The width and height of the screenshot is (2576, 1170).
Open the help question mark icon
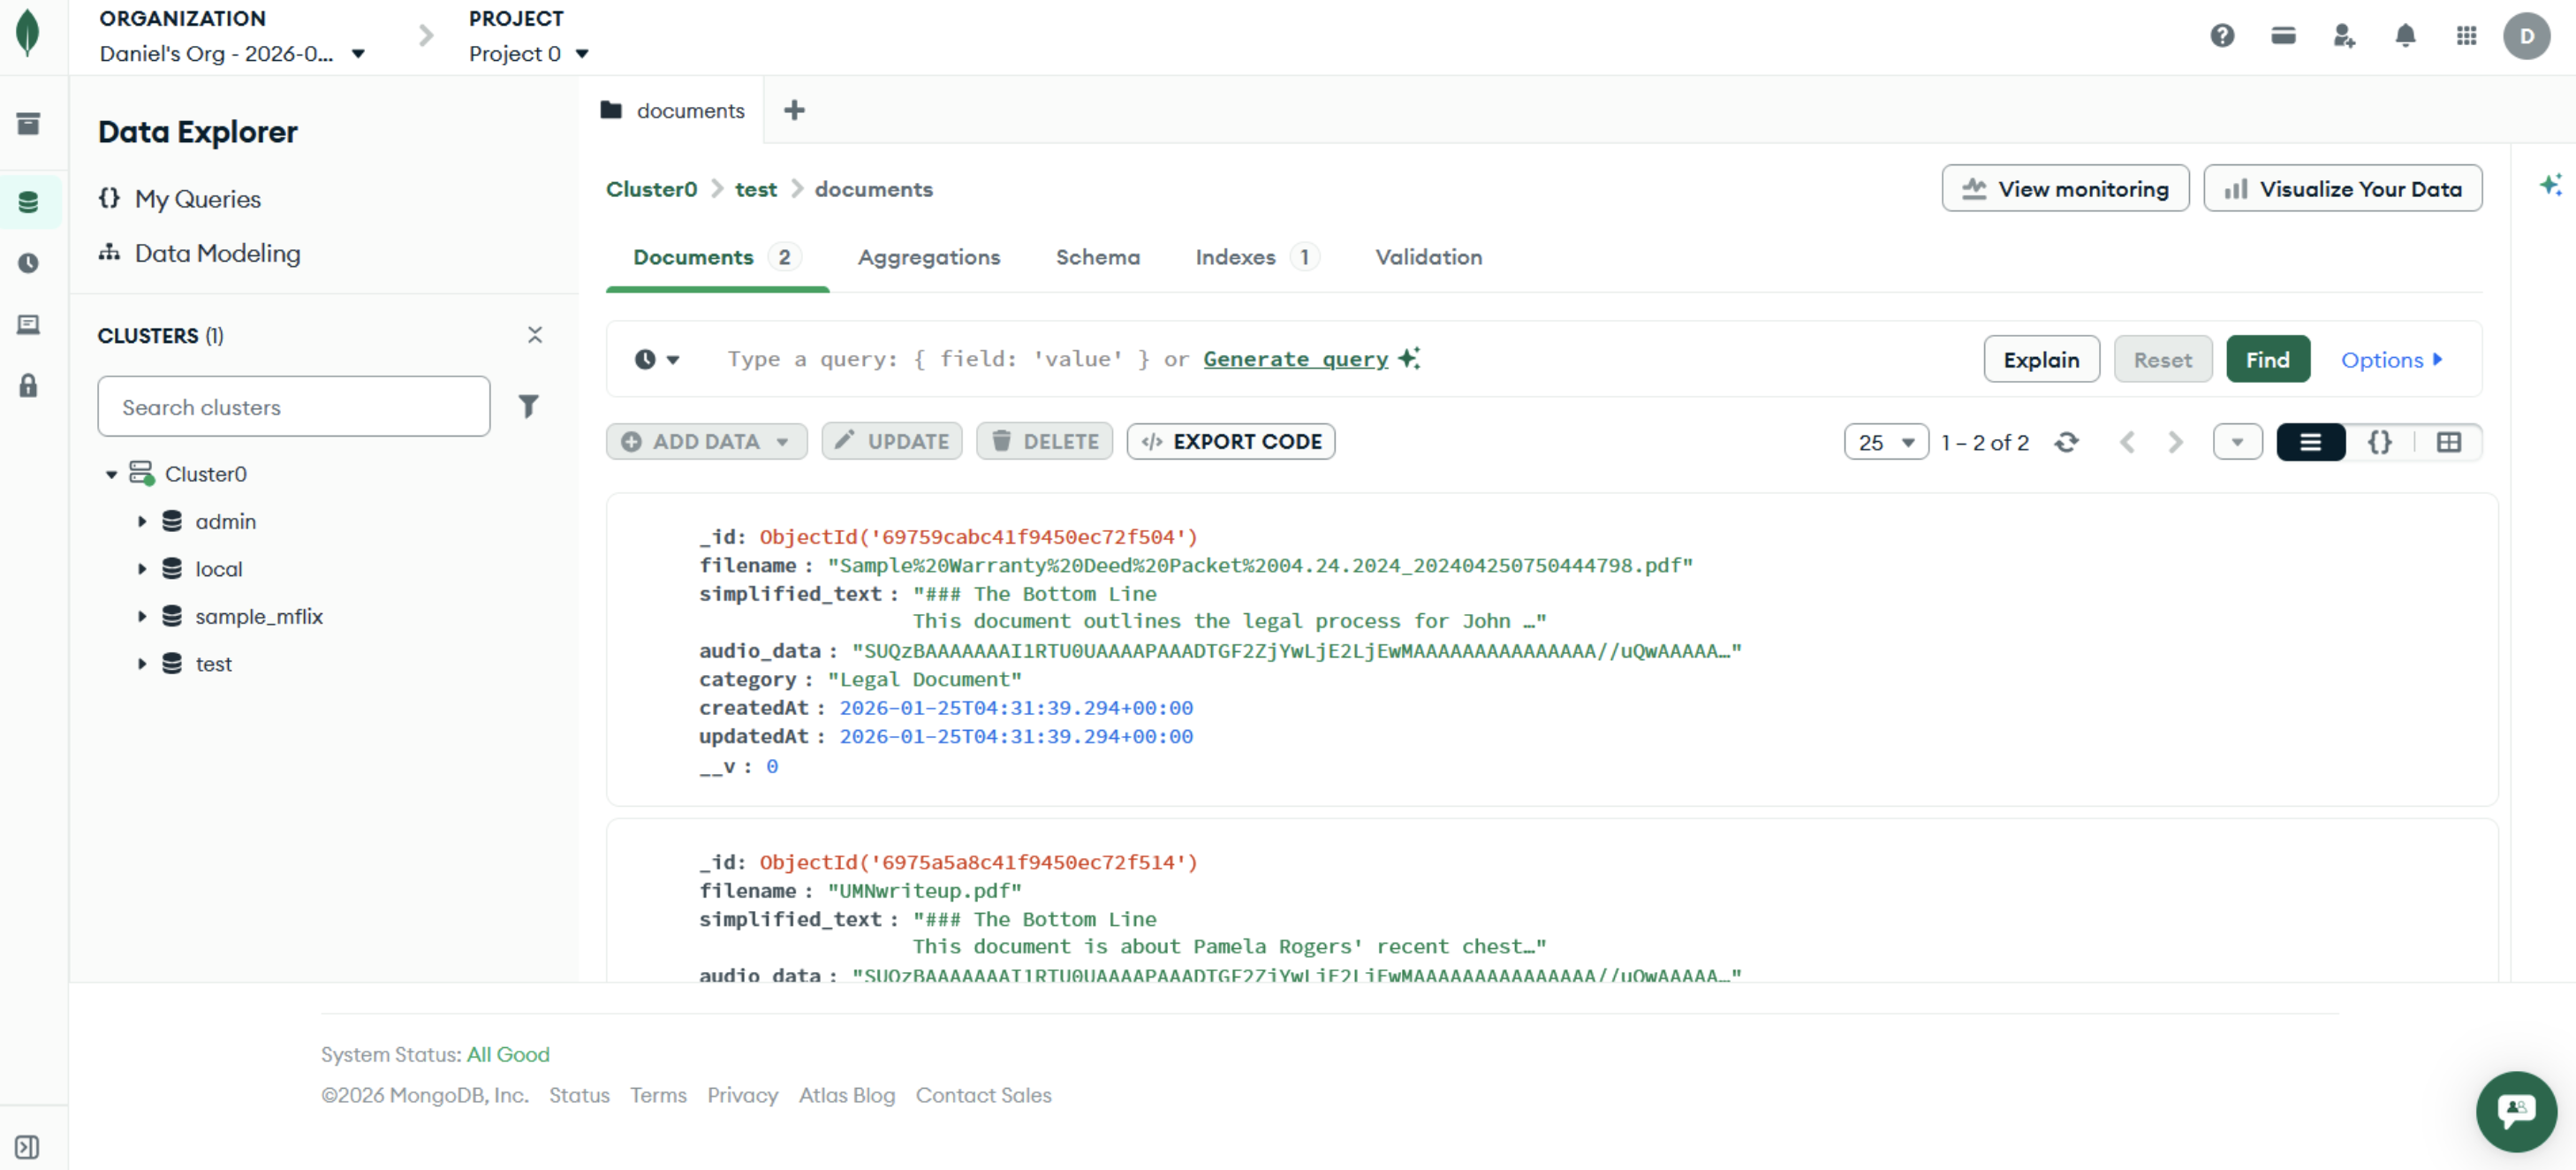[2222, 36]
